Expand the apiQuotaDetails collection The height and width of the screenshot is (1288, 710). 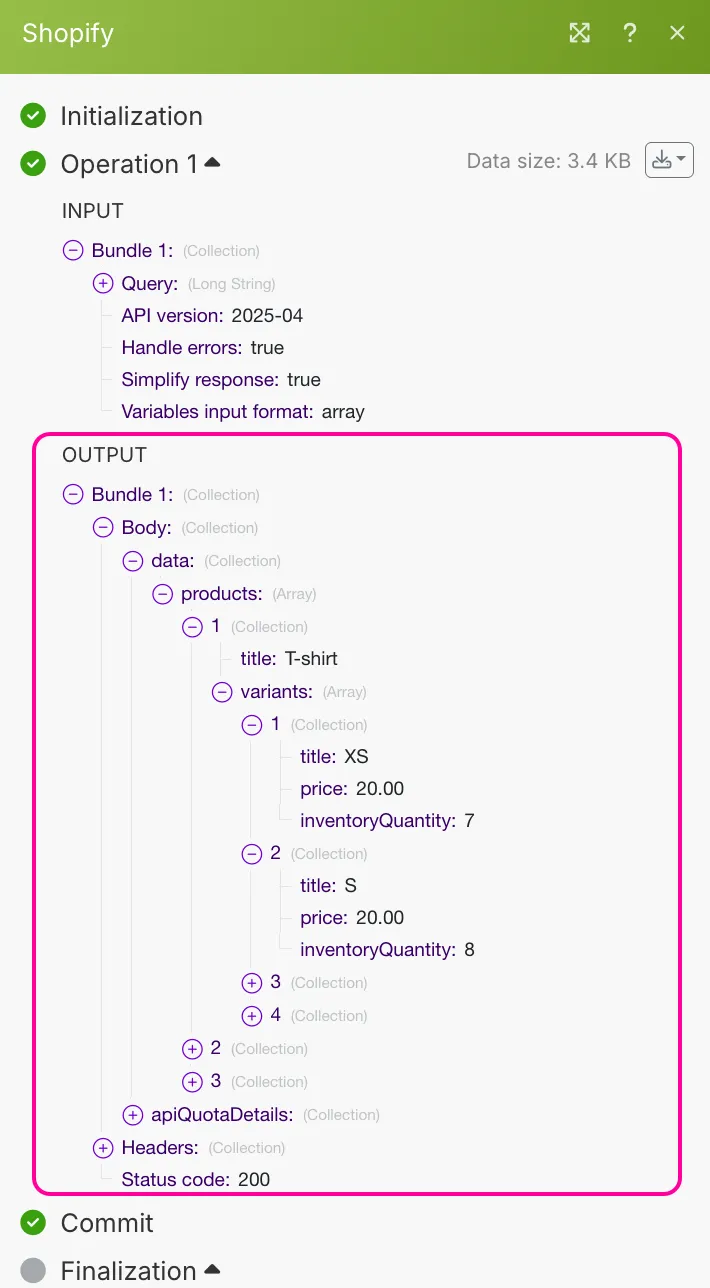132,1114
